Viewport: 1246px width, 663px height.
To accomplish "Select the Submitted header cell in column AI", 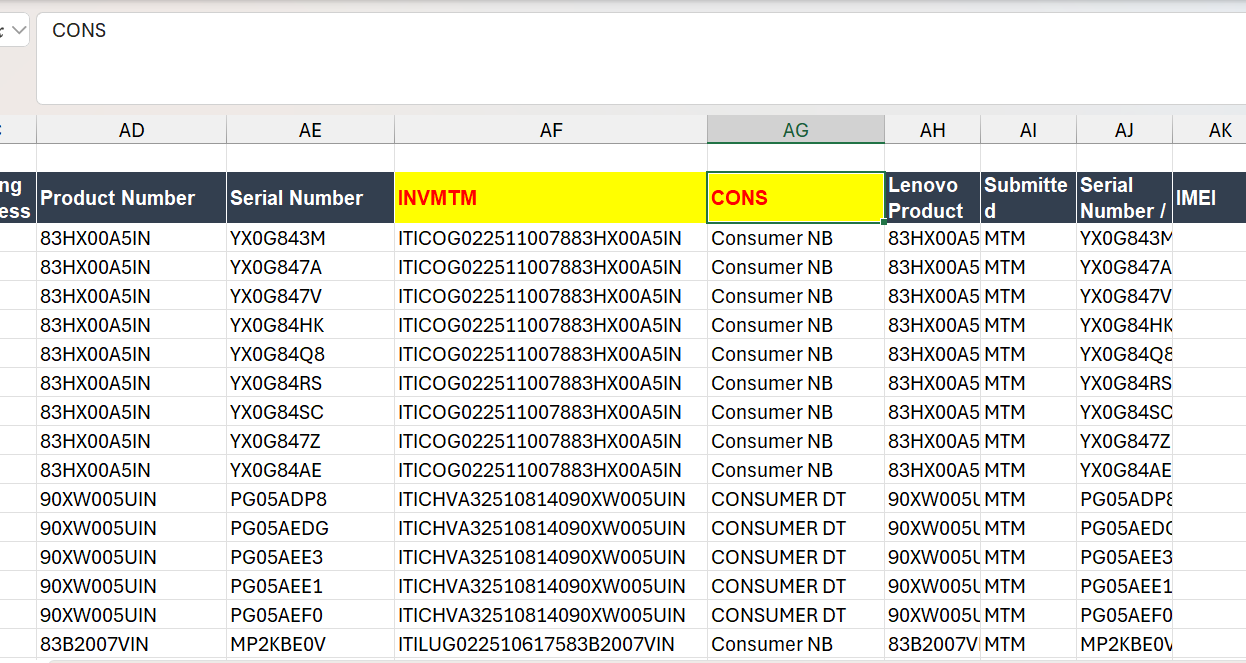I will coord(1028,198).
